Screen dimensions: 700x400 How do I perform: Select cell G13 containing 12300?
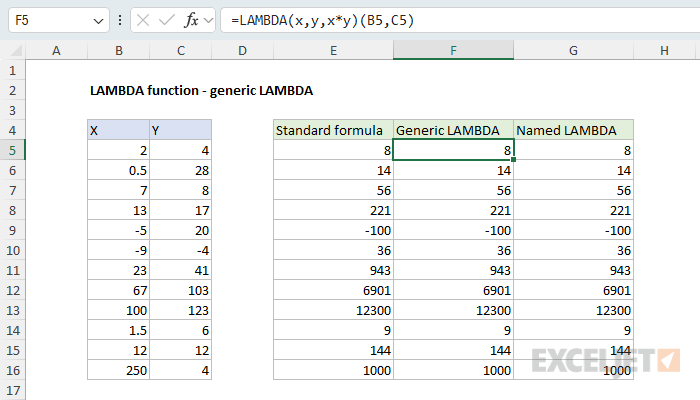pyautogui.click(x=574, y=310)
